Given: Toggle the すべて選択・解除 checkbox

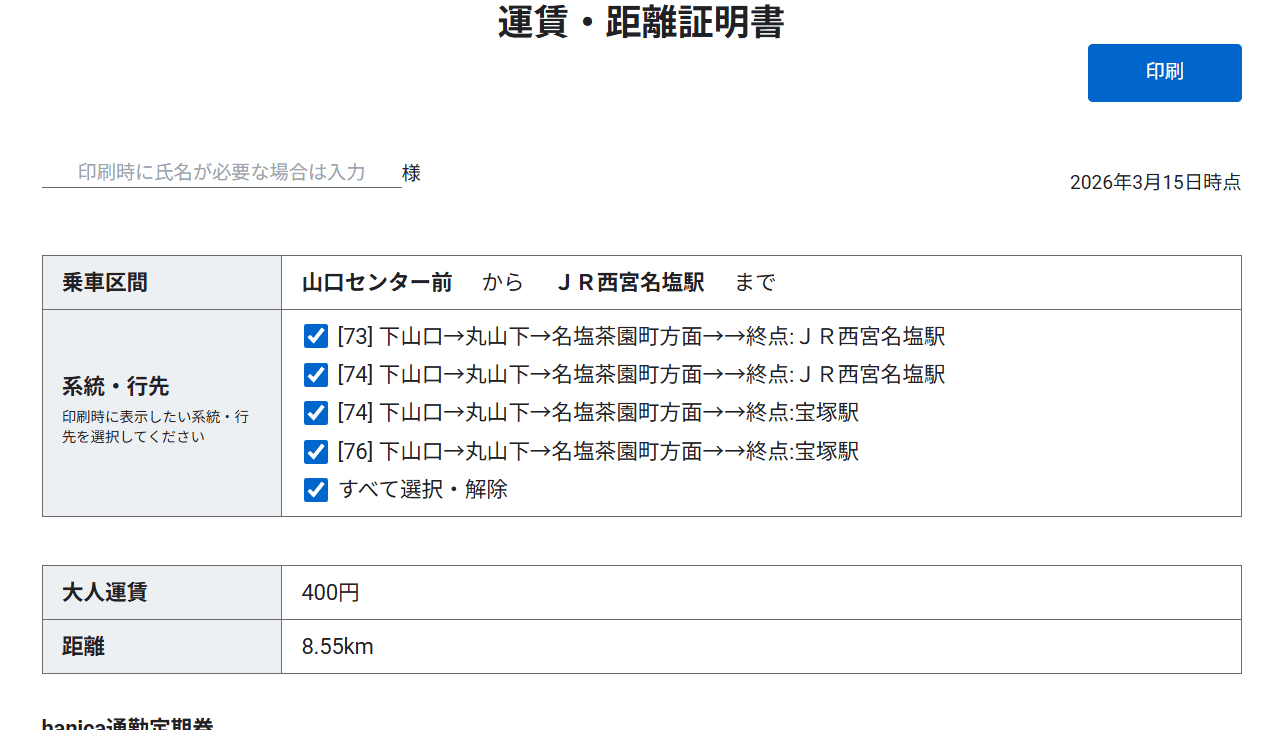Looking at the screenshot, I should coord(316,489).
